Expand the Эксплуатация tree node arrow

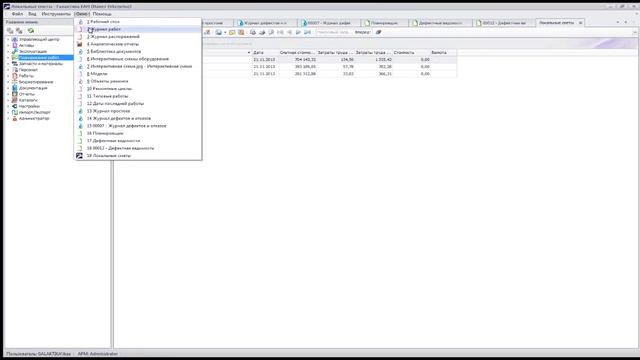tap(8, 51)
